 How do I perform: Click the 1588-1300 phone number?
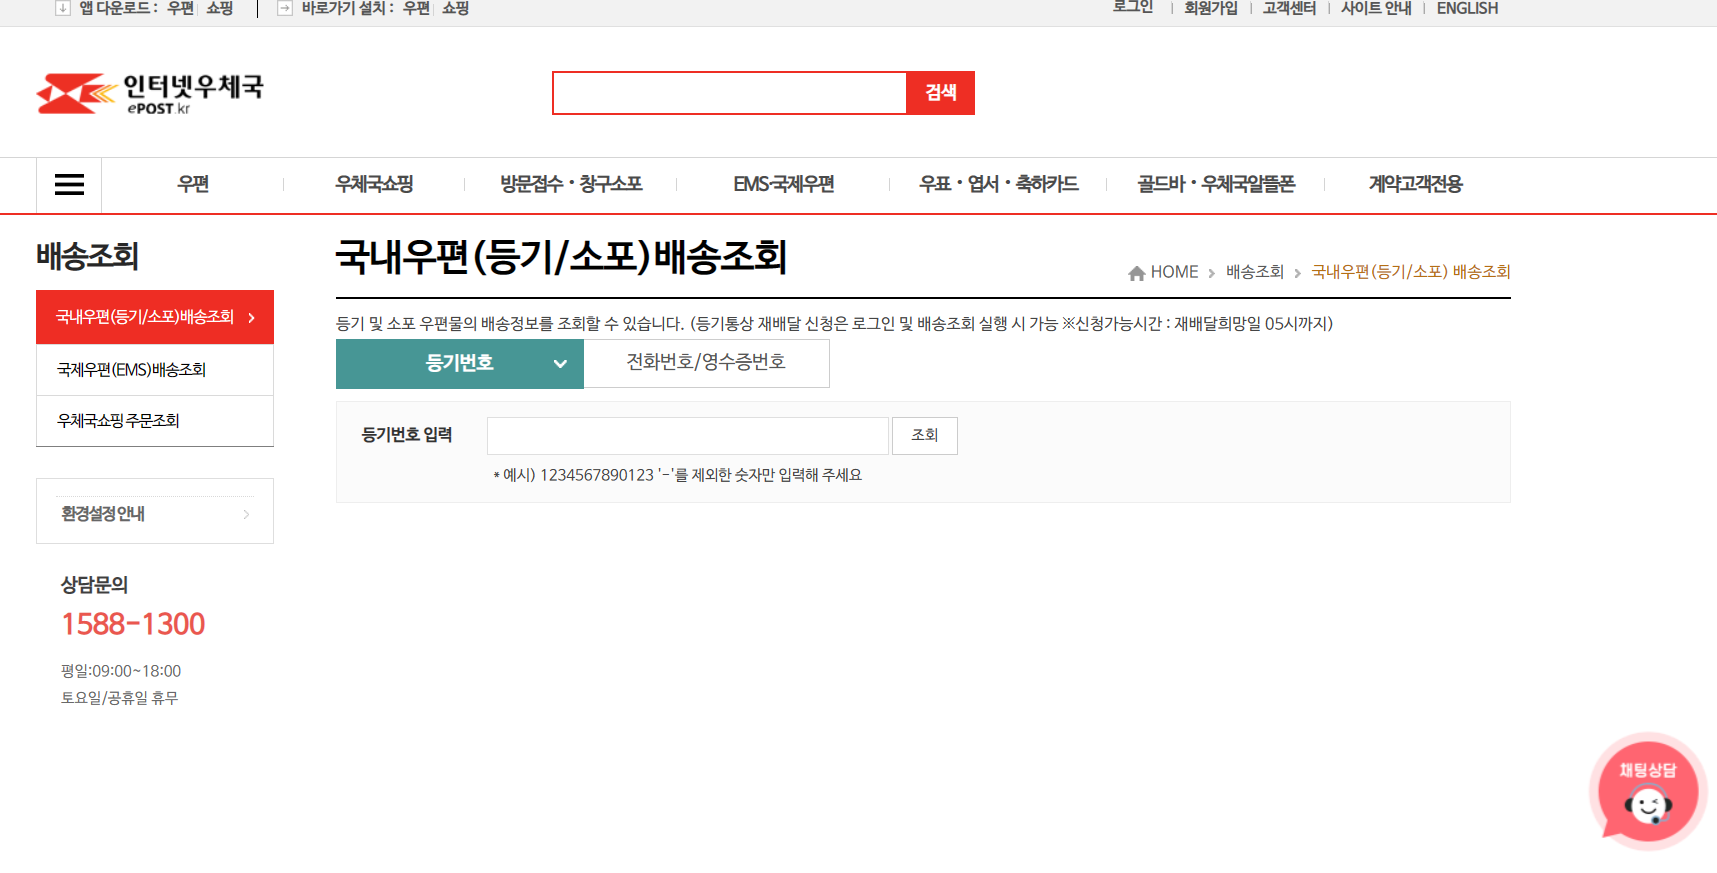point(133,624)
